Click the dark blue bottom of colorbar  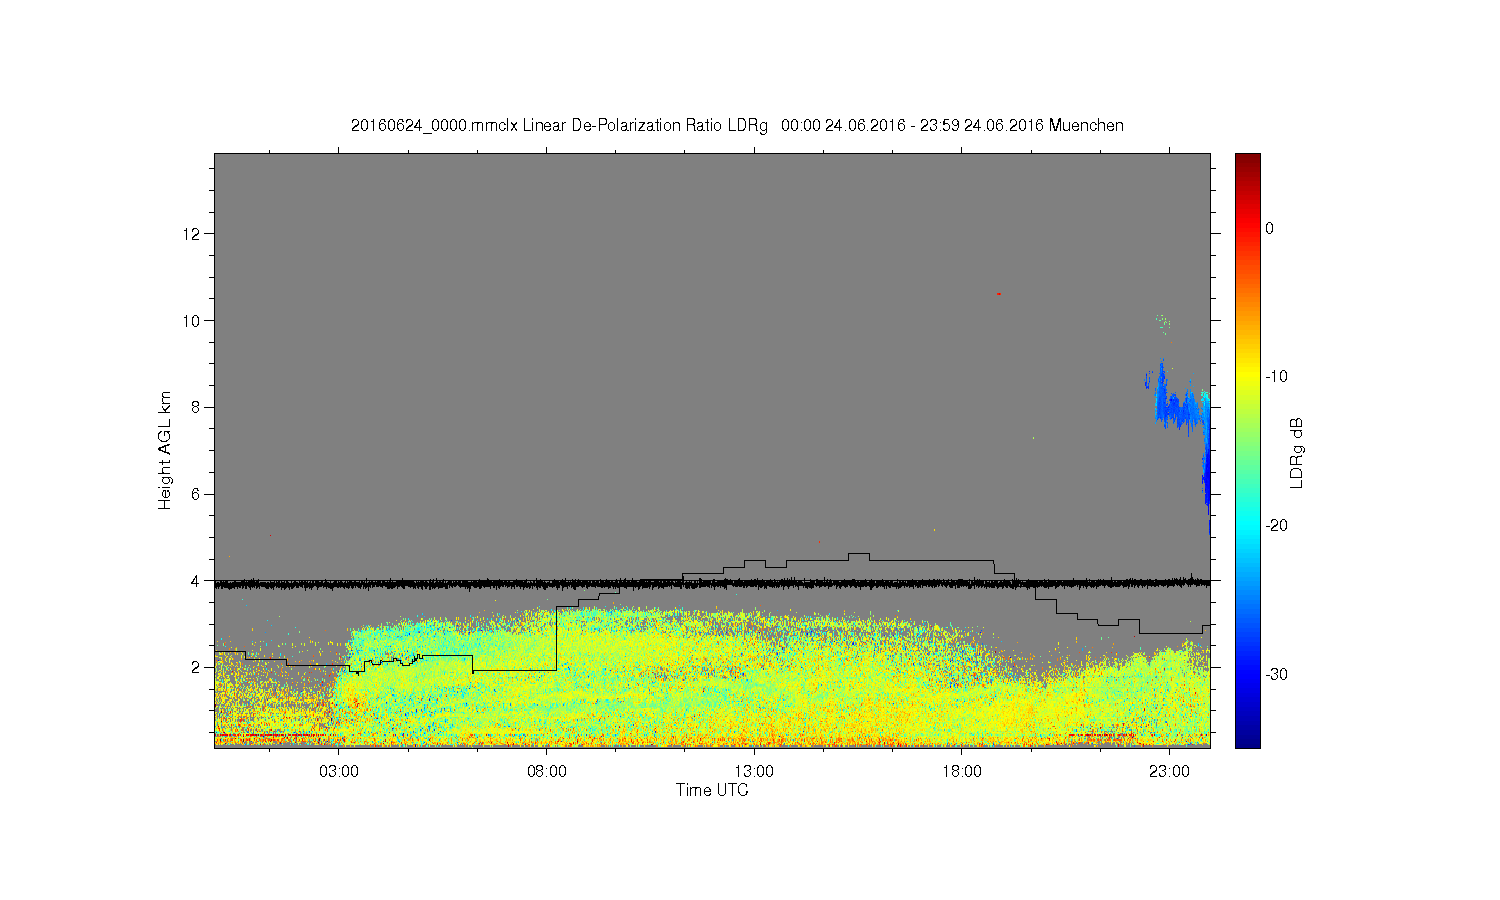pyautogui.click(x=1248, y=740)
